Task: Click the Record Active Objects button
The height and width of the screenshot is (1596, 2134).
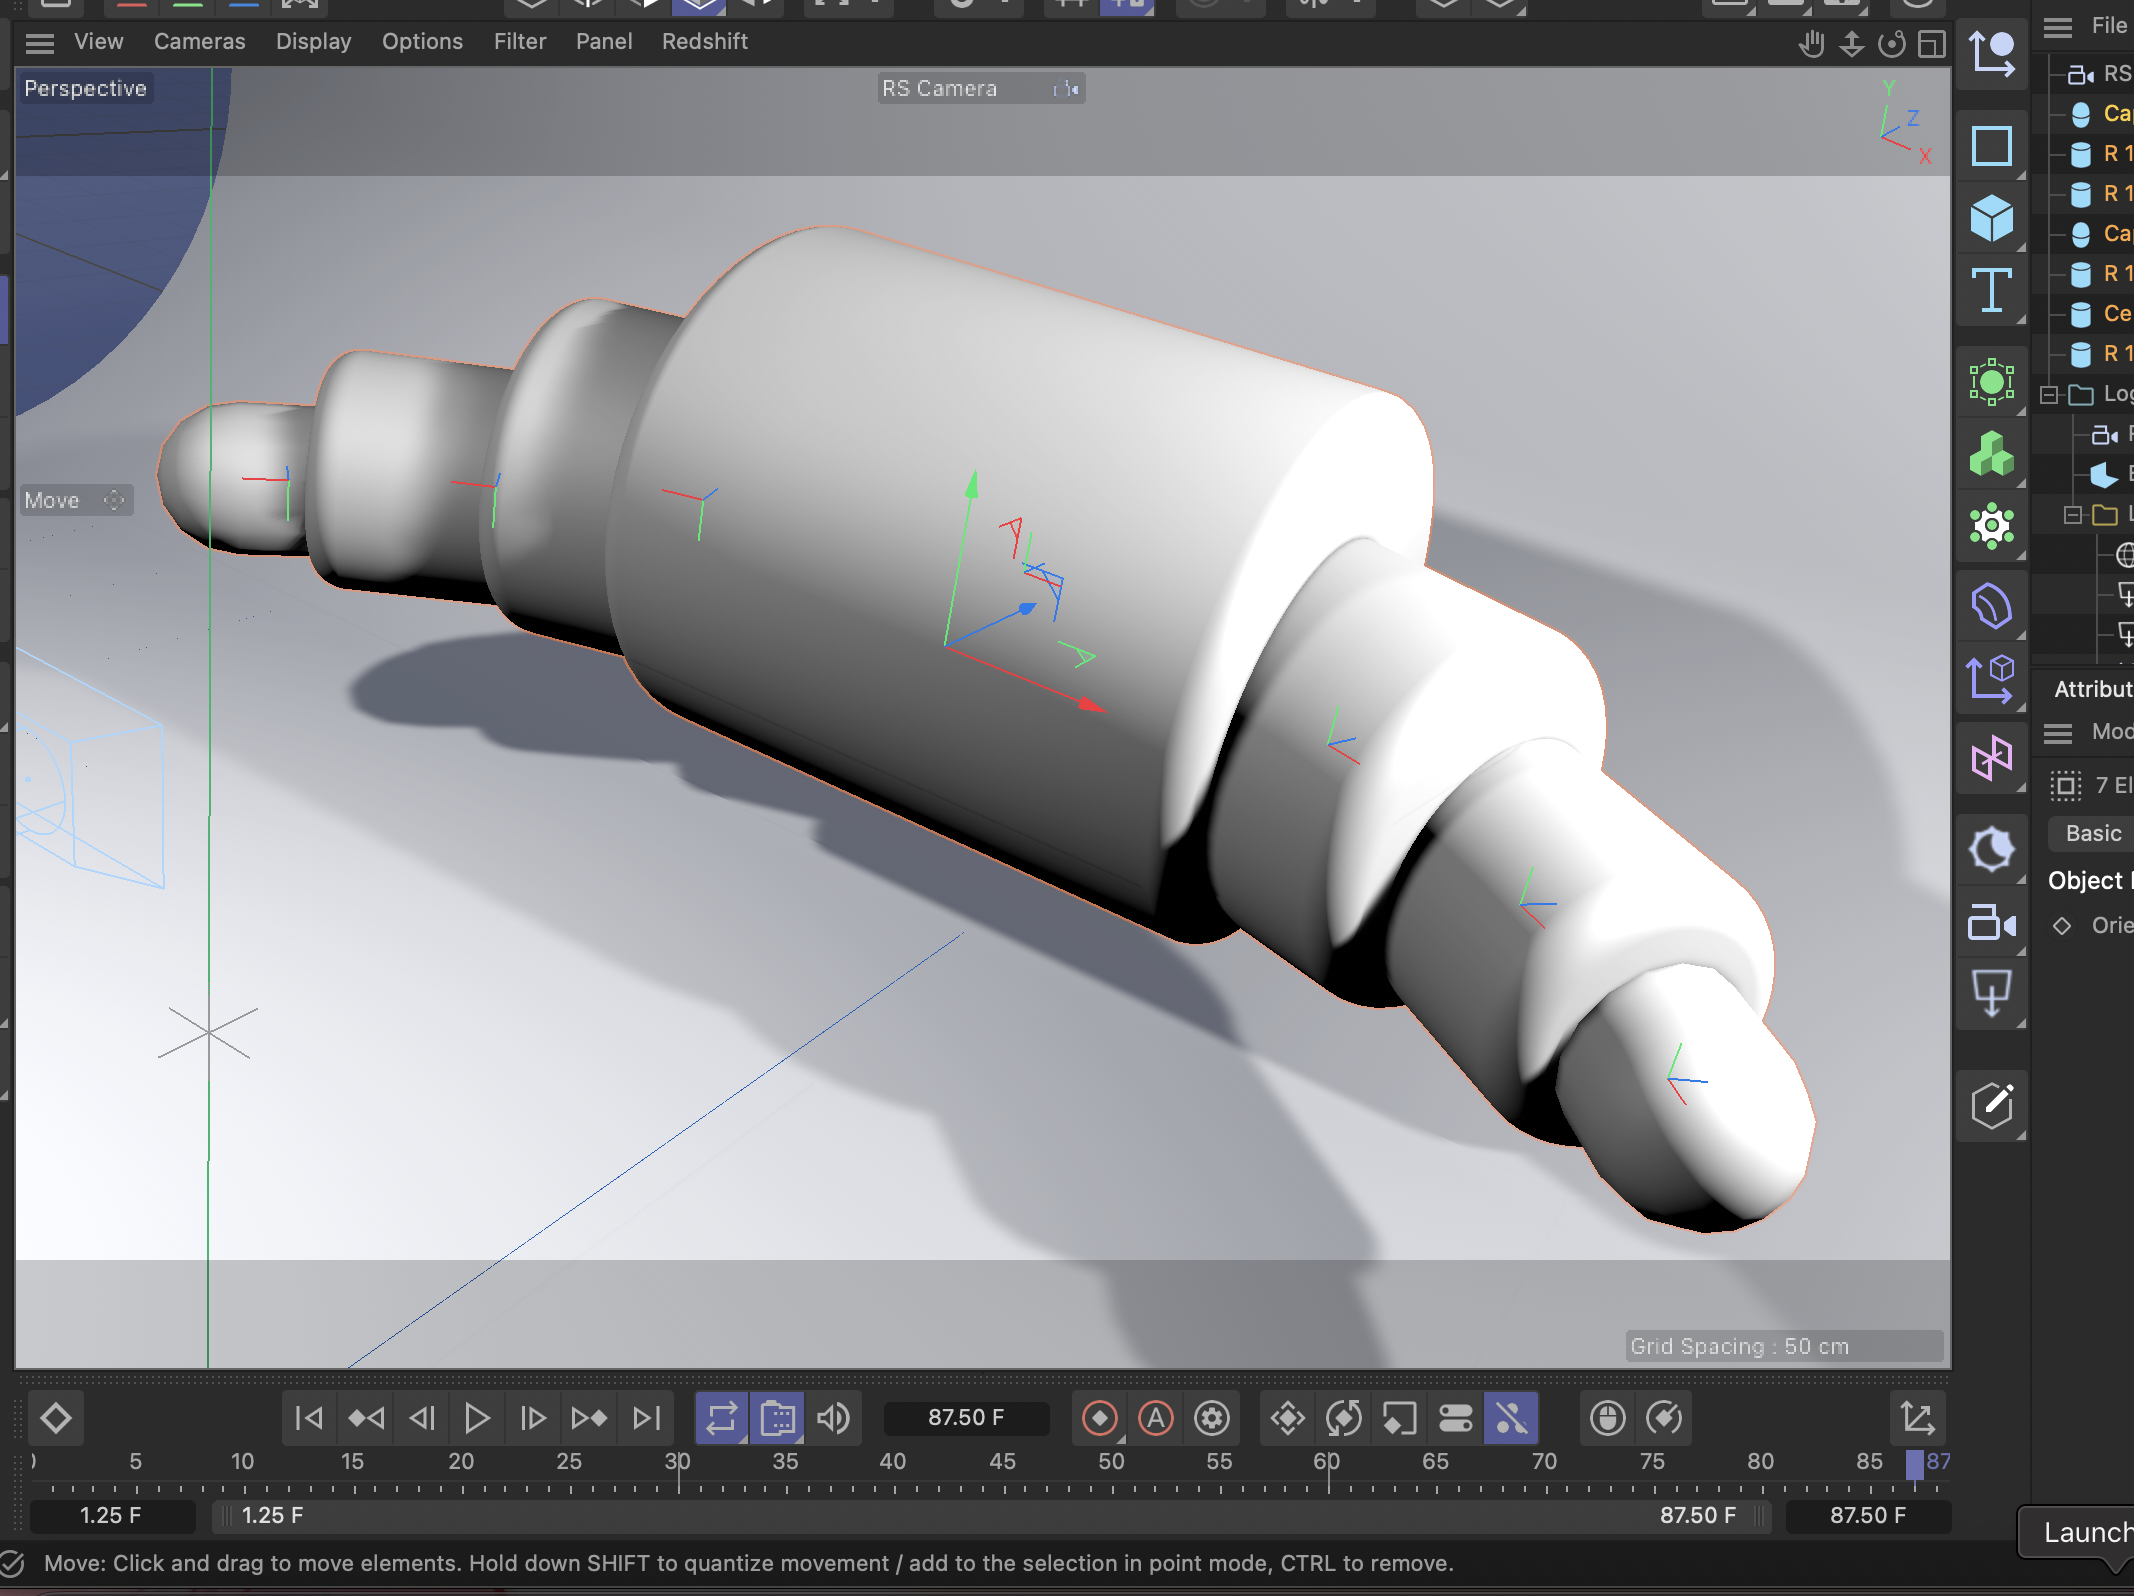Action: (1099, 1418)
